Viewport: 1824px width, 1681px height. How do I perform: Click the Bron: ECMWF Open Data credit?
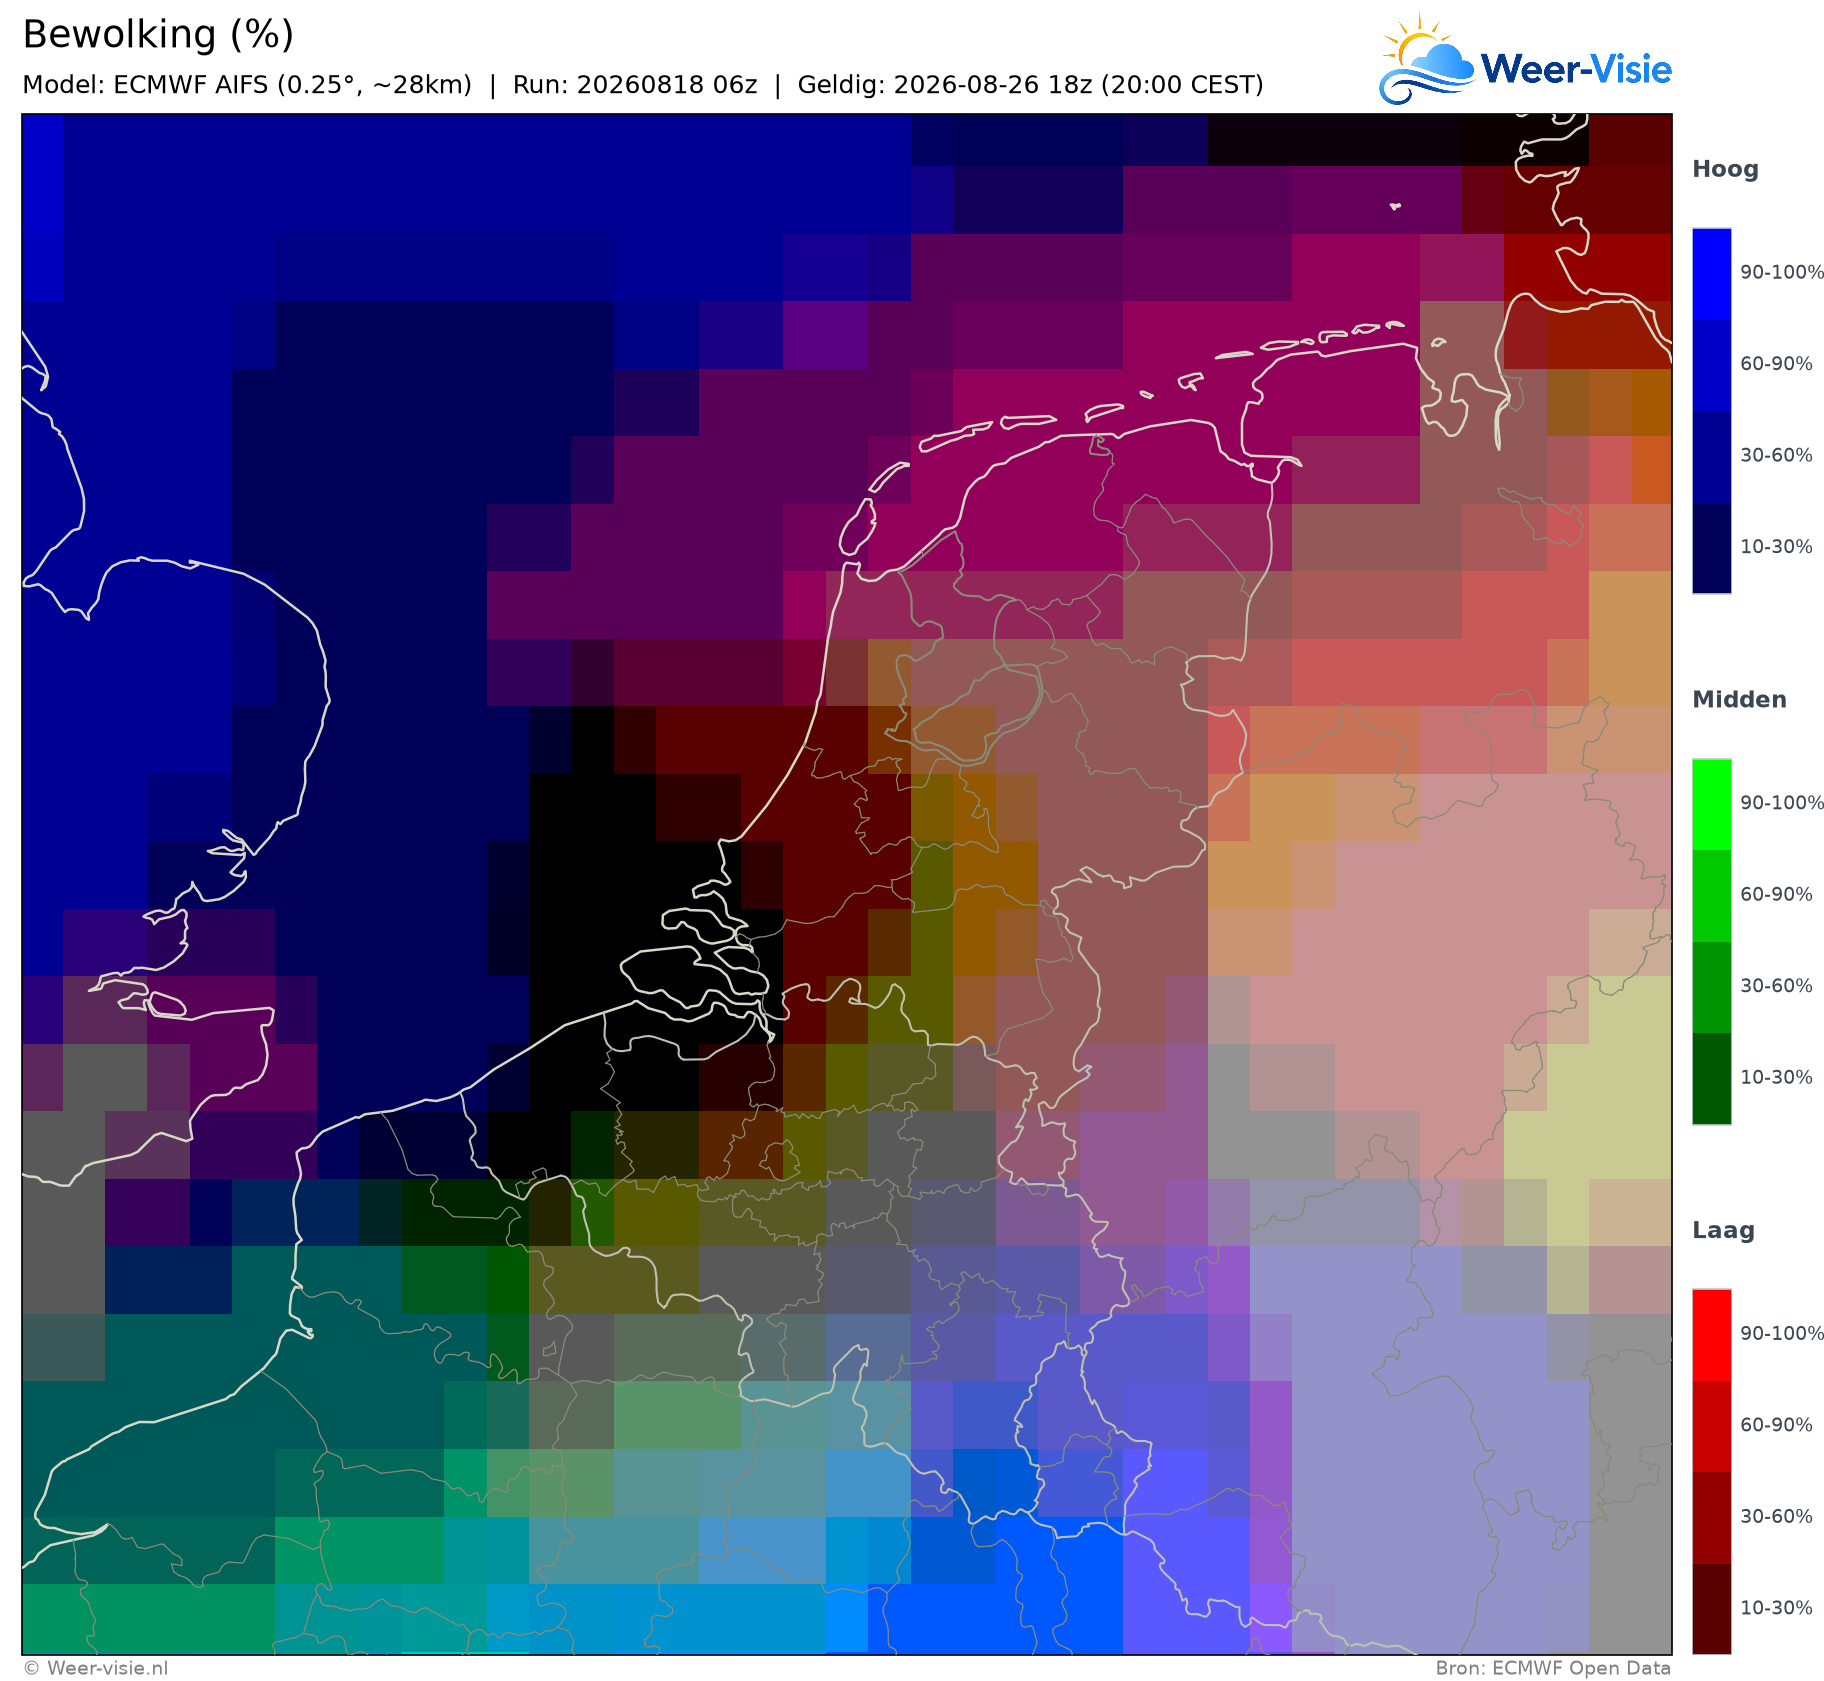(1553, 1668)
